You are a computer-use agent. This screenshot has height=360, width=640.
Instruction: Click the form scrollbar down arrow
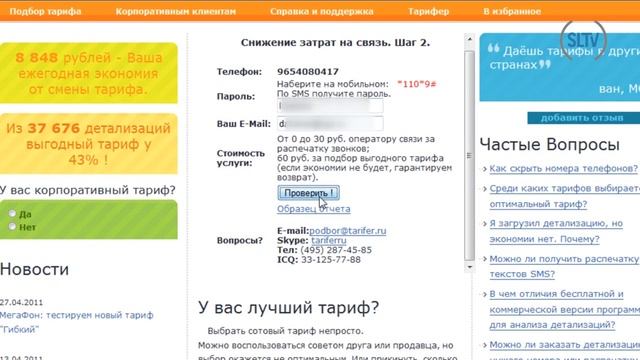[469, 267]
